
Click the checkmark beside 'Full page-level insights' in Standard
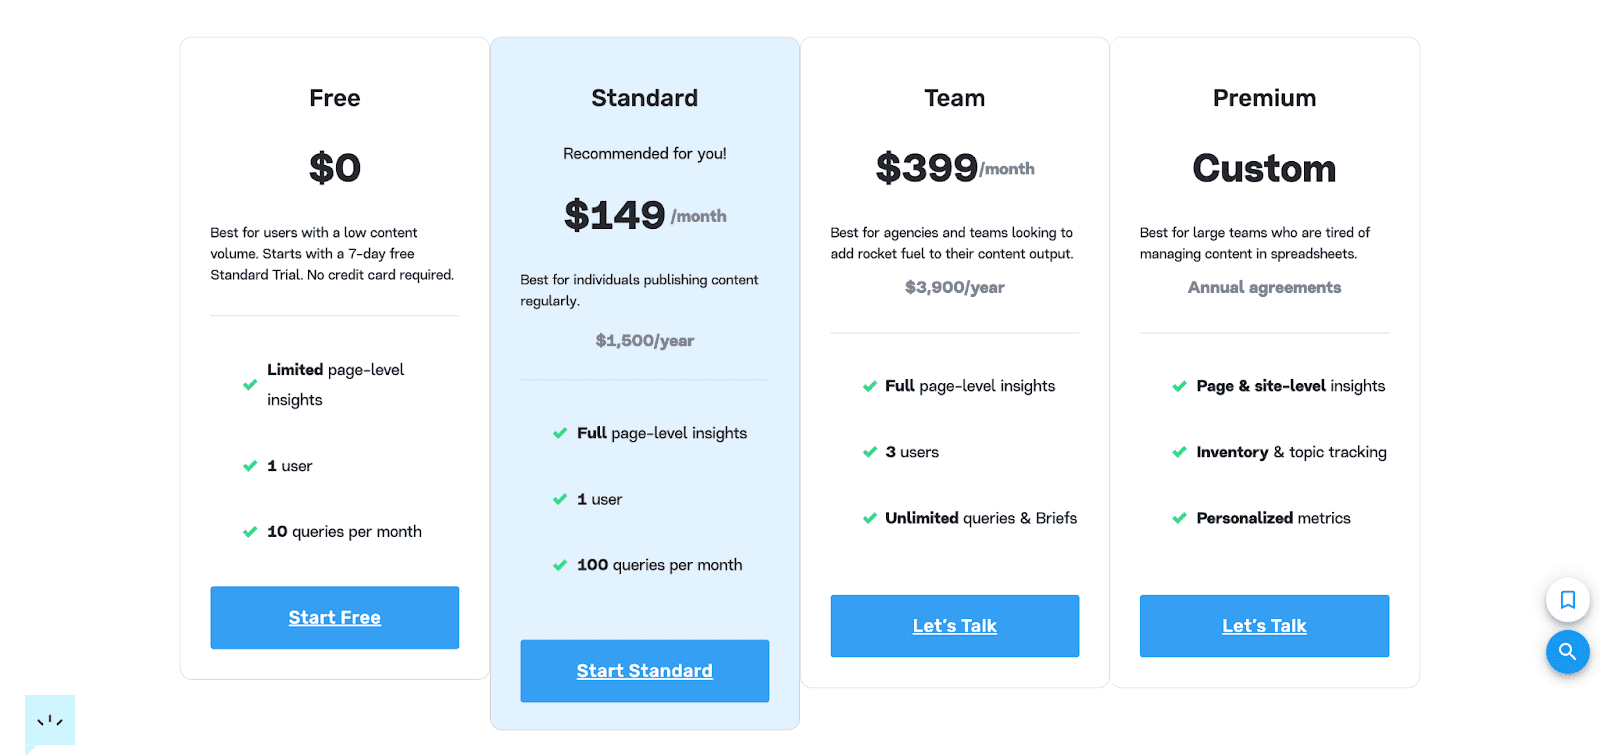(x=560, y=433)
